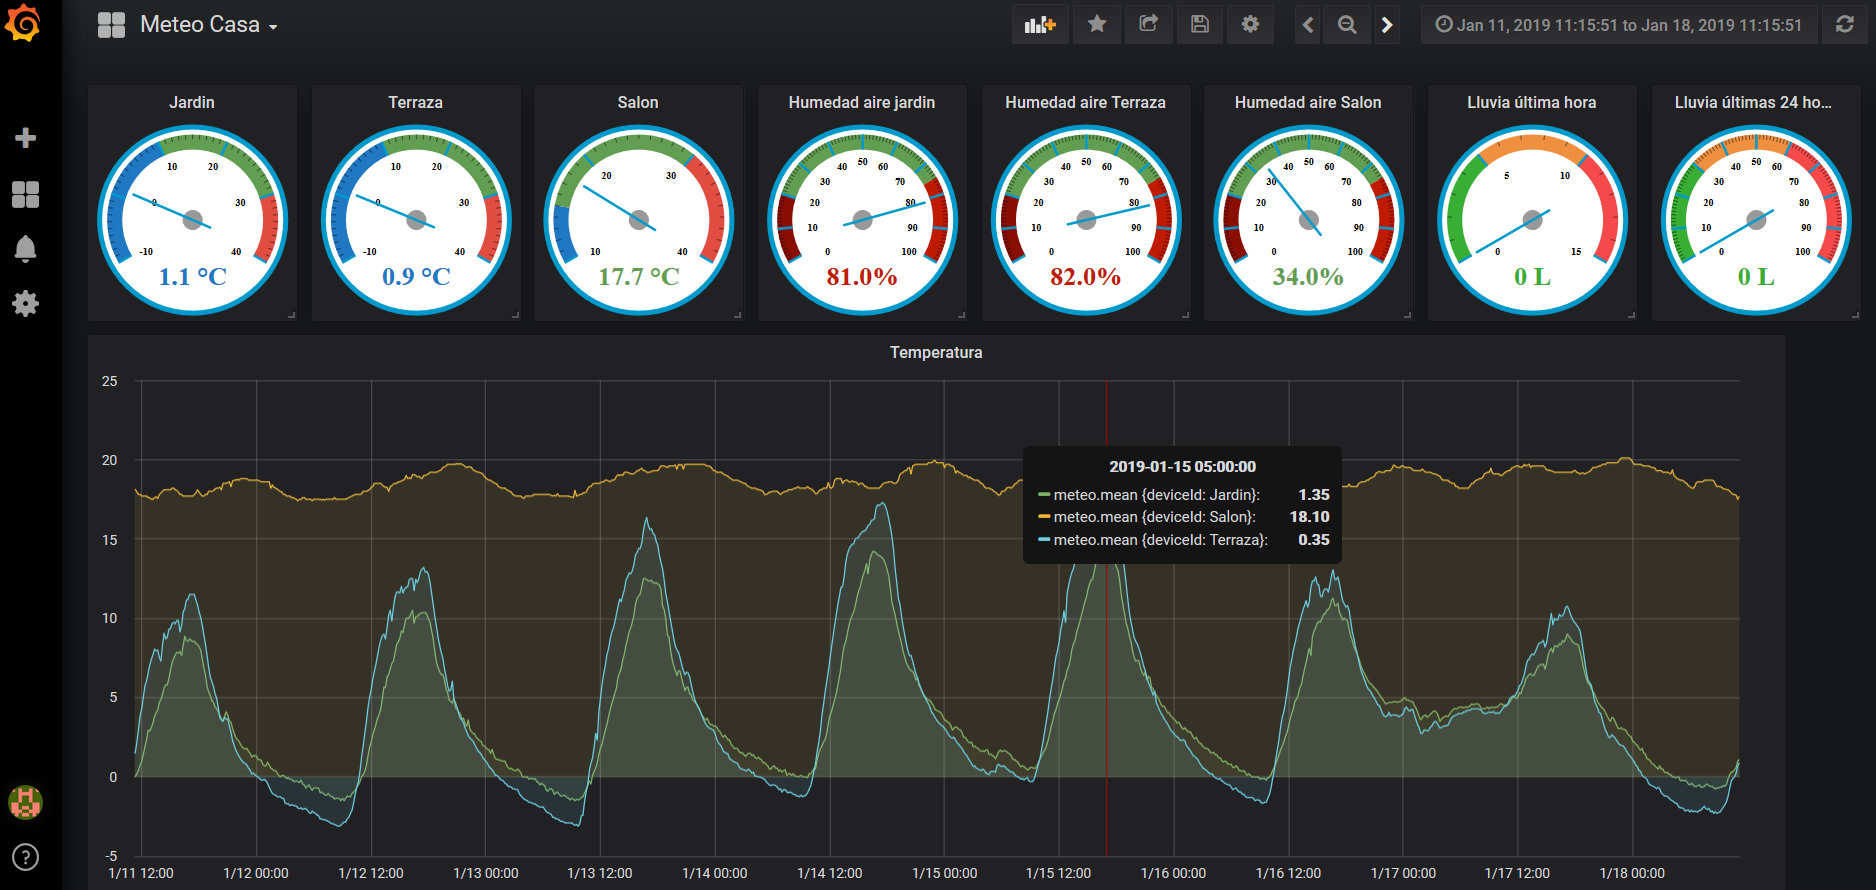Open user avatar profile in sidebar
This screenshot has height=890, width=1876.
pos(26,802)
